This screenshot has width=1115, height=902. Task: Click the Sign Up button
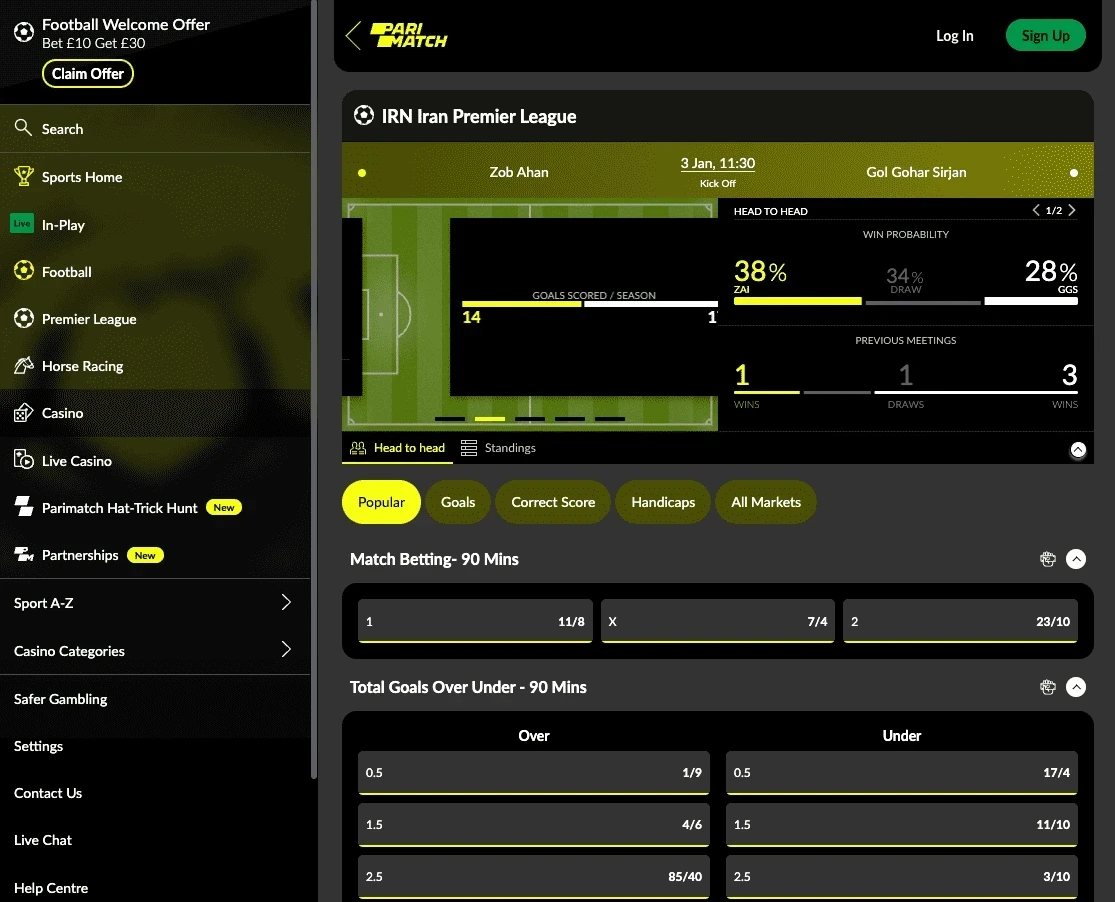pyautogui.click(x=1045, y=36)
